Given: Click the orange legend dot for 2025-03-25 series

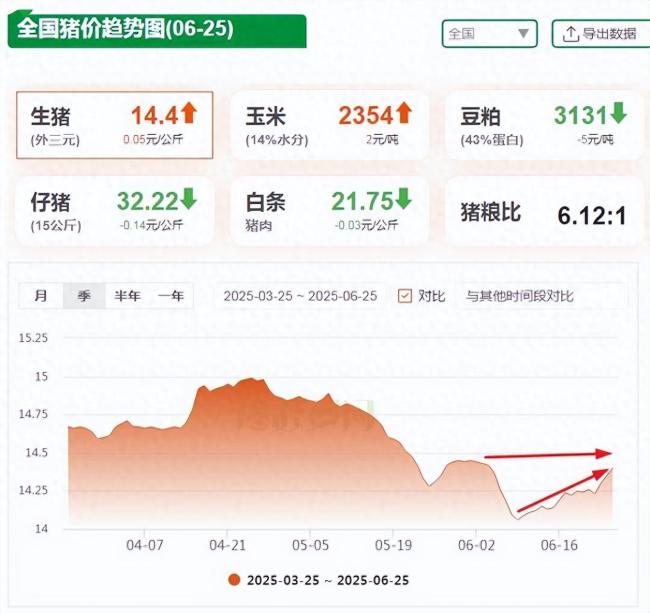Looking at the screenshot, I should [234, 580].
